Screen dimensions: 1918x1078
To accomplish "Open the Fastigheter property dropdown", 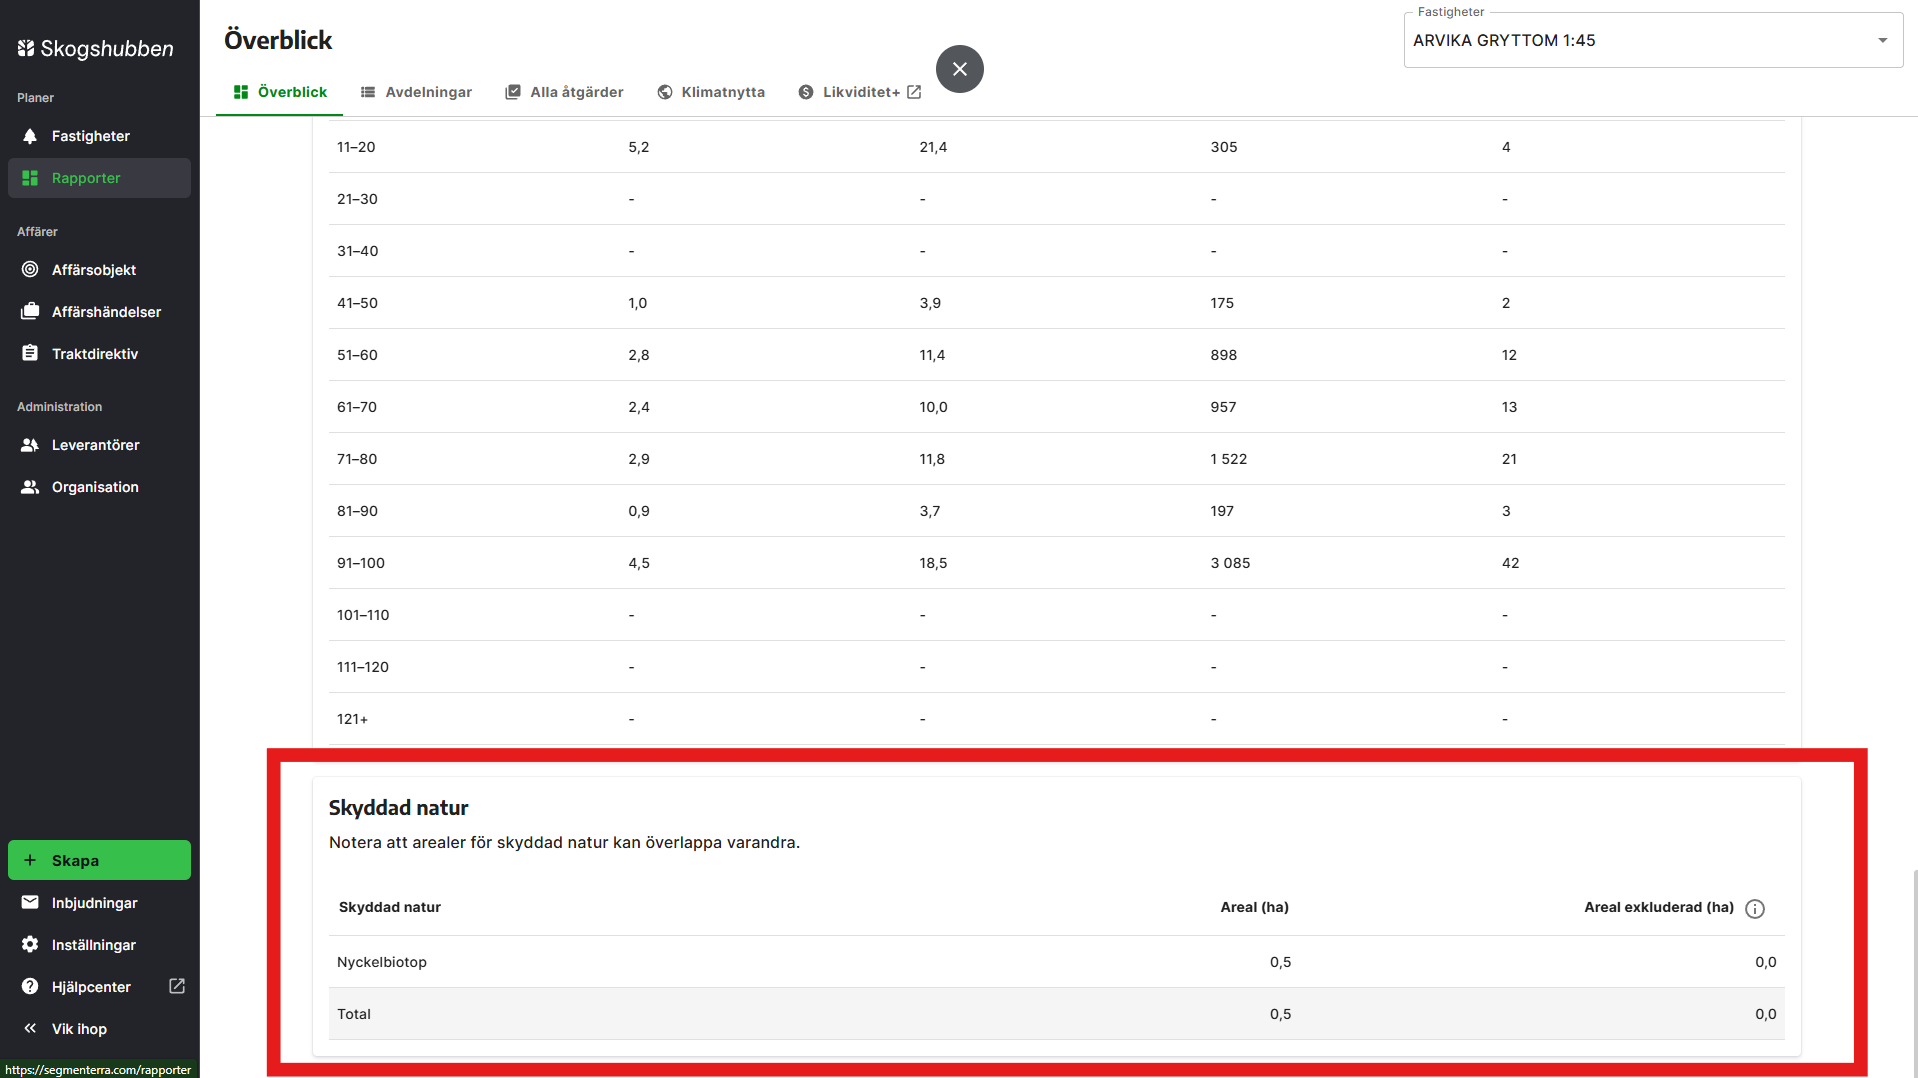I will 1653,40.
